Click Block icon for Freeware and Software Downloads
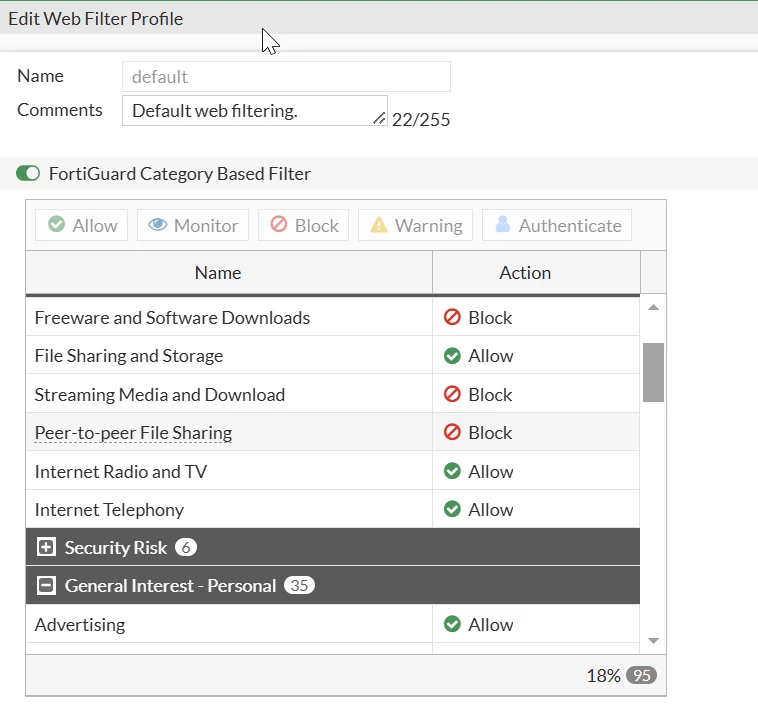Screen dimensions: 758x713 (x=452, y=317)
